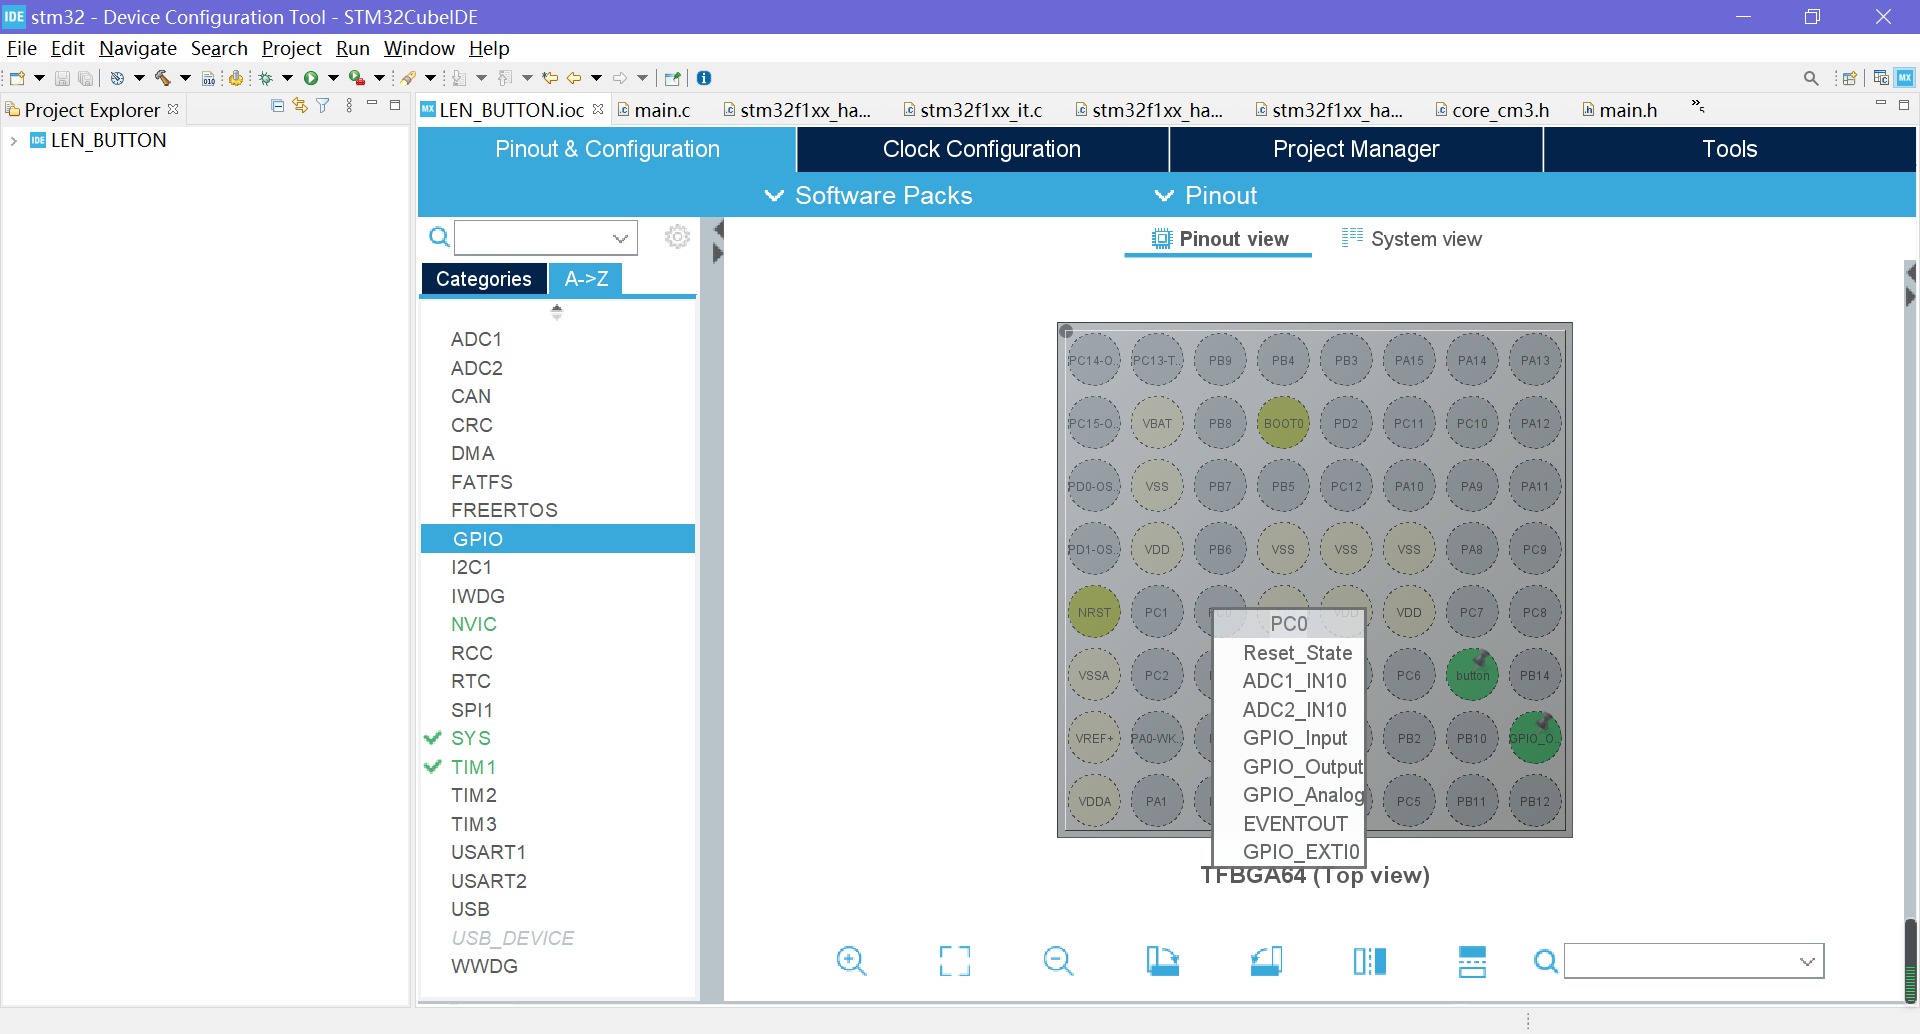The width and height of the screenshot is (1920, 1034).
Task: Open the pin search combo box arrow
Action: pyautogui.click(x=1807, y=962)
